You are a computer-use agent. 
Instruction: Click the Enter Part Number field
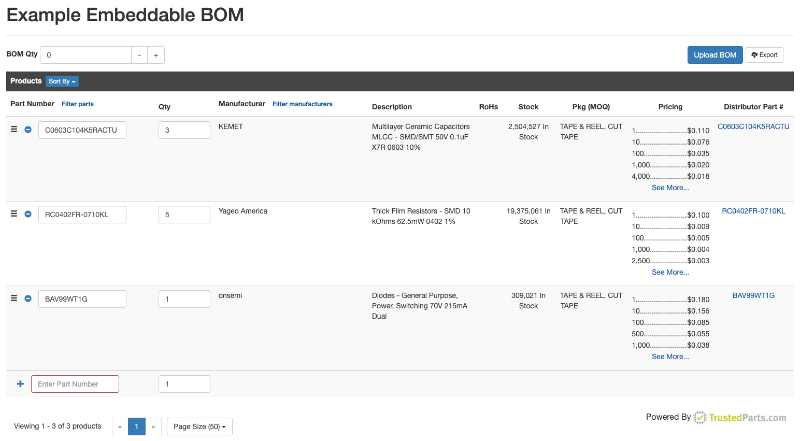pos(75,384)
